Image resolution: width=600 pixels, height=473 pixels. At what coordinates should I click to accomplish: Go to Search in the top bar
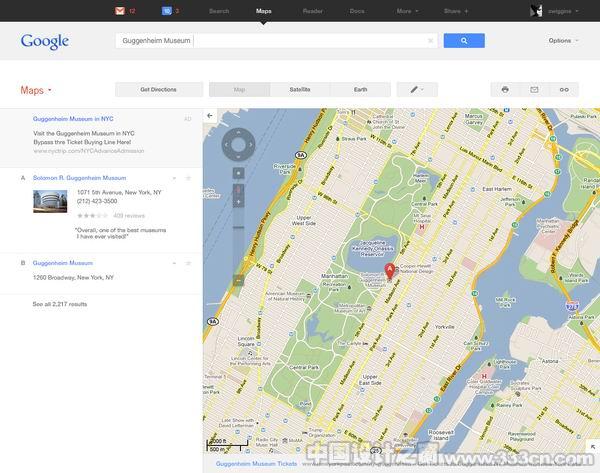click(219, 11)
